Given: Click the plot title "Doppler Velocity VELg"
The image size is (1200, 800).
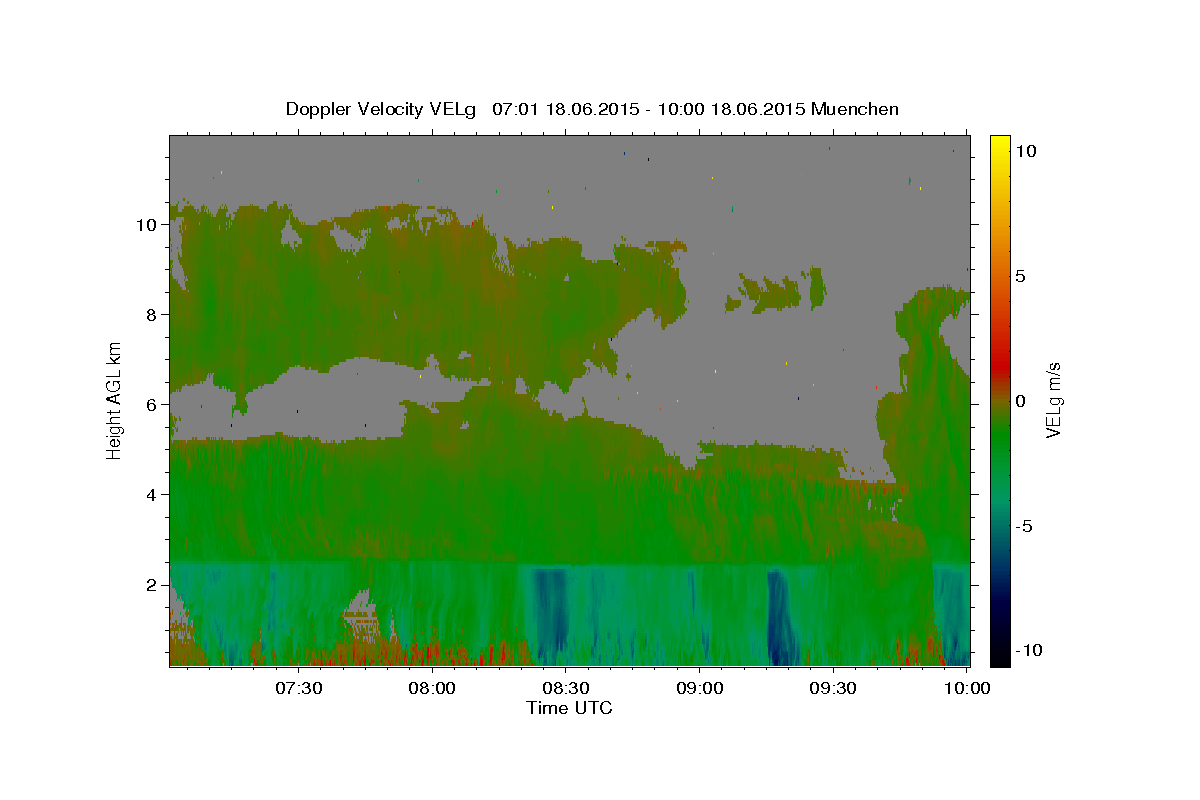Looking at the screenshot, I should [x=381, y=109].
